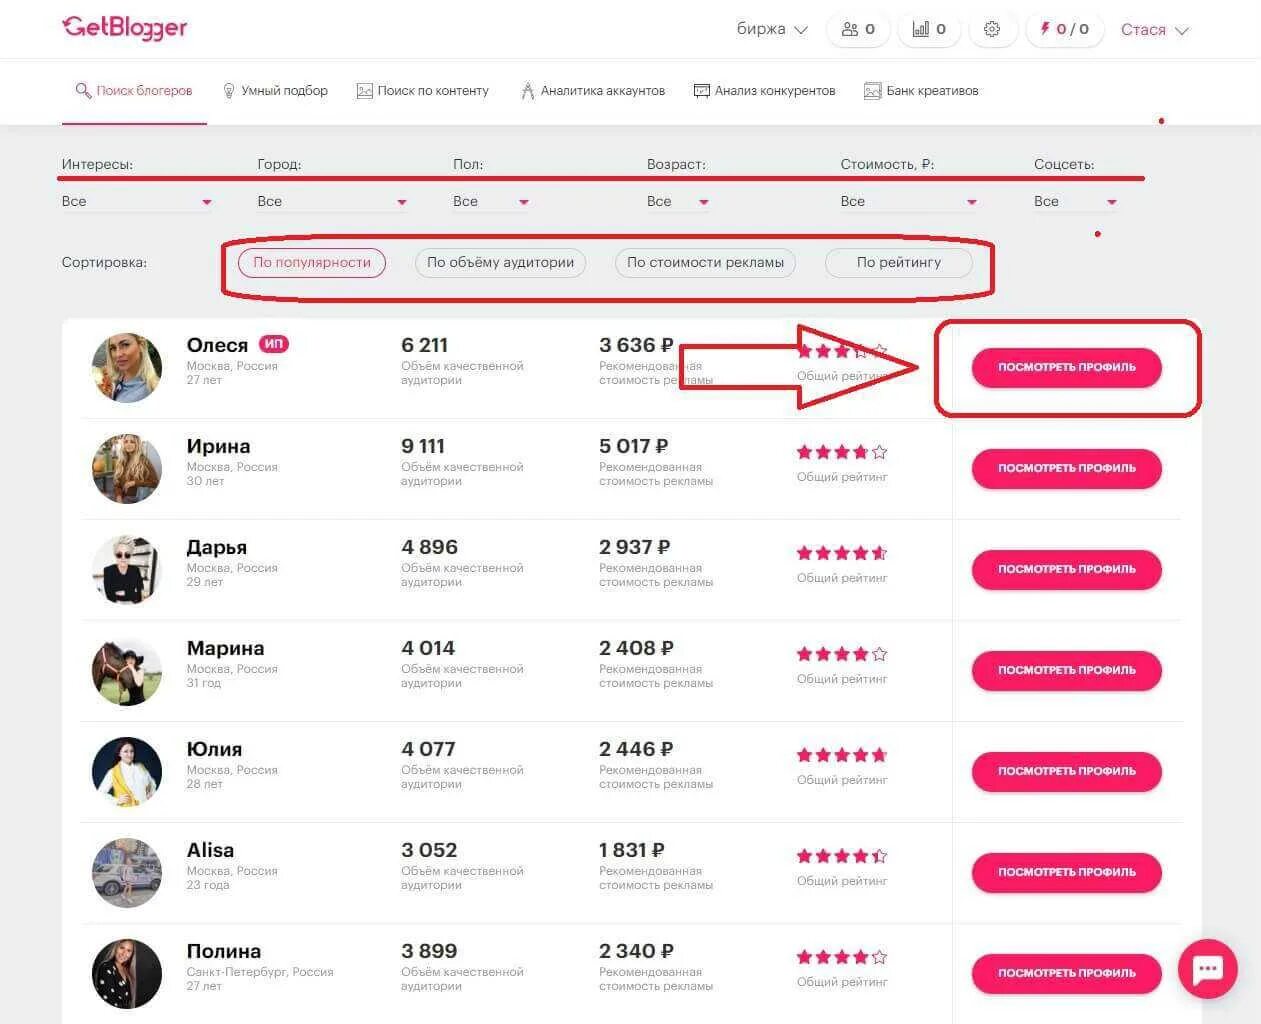Click monitor icon of Анализ конкурентов
The width and height of the screenshot is (1261, 1024).
coord(702,91)
